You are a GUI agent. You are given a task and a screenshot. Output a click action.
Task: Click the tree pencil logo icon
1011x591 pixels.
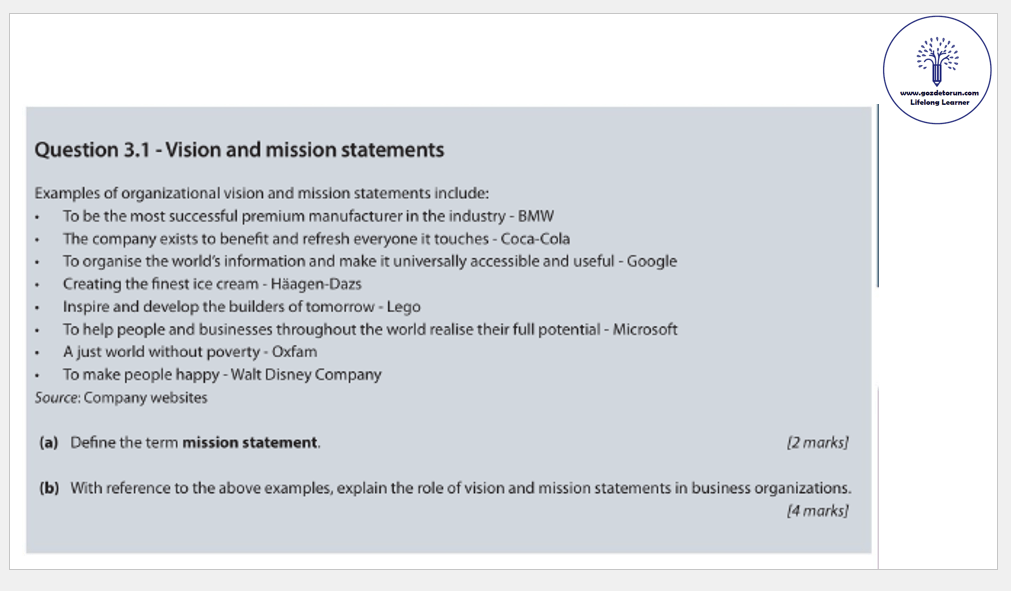[936, 61]
